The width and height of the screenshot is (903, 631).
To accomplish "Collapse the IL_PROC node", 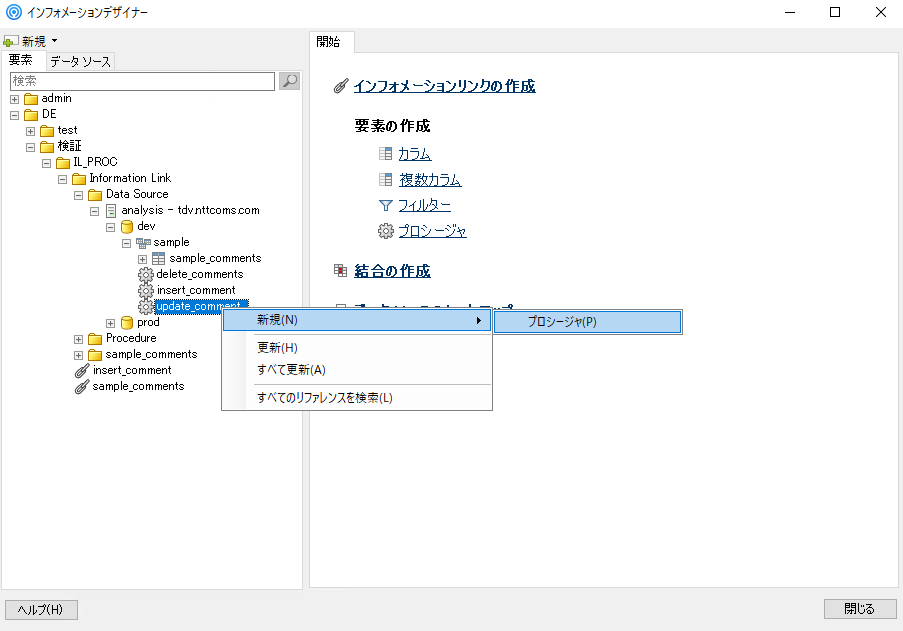I will coord(47,164).
